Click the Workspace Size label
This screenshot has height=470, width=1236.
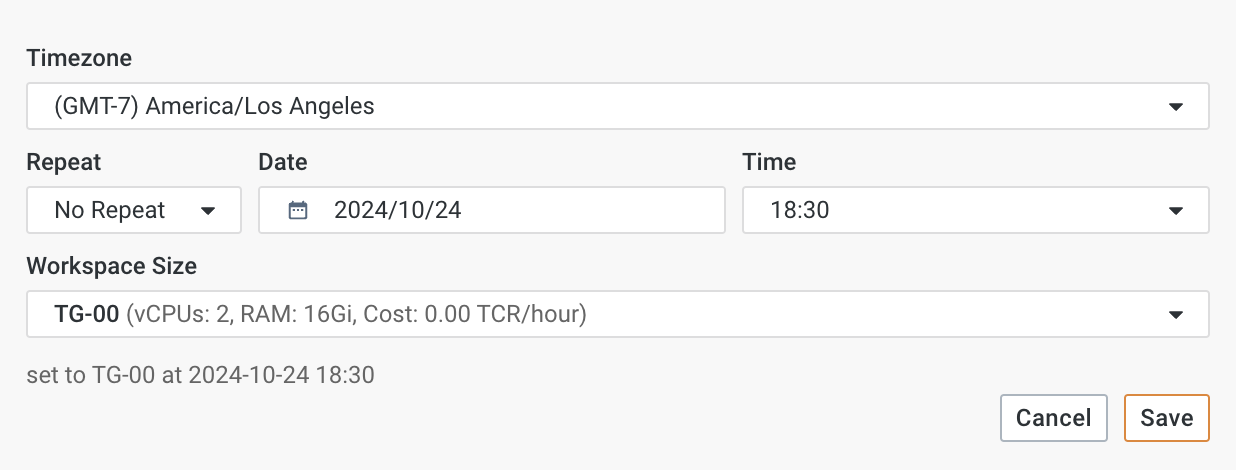tap(111, 266)
